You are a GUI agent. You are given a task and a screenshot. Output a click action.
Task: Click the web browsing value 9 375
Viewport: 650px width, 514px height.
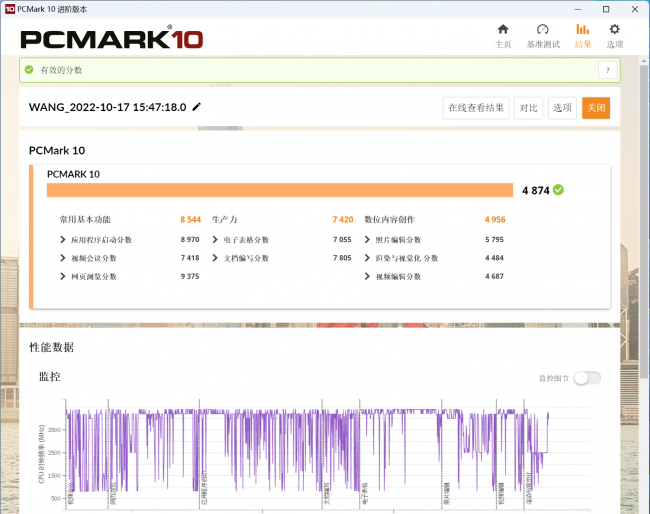click(190, 276)
